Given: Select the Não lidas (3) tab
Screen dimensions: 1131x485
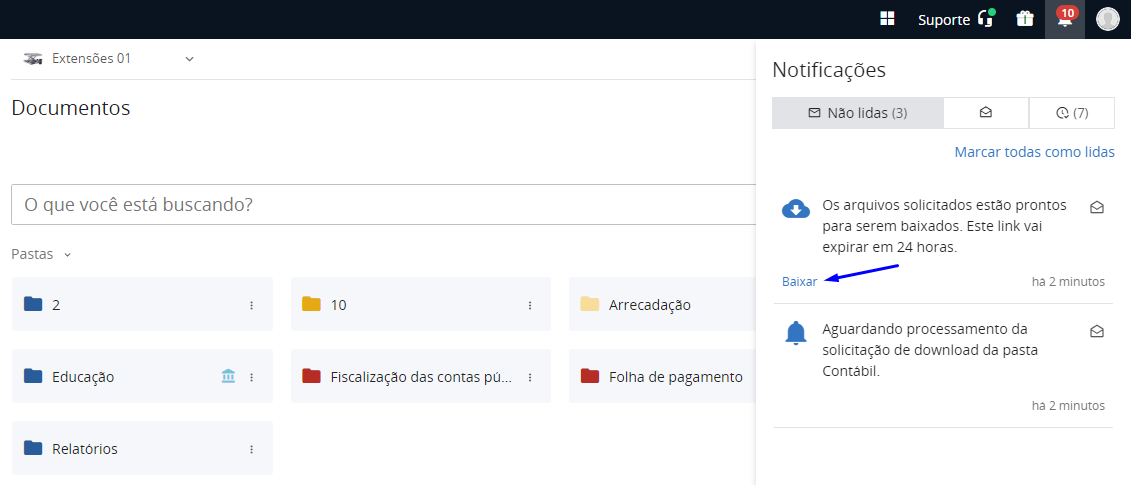Looking at the screenshot, I should click(x=857, y=113).
